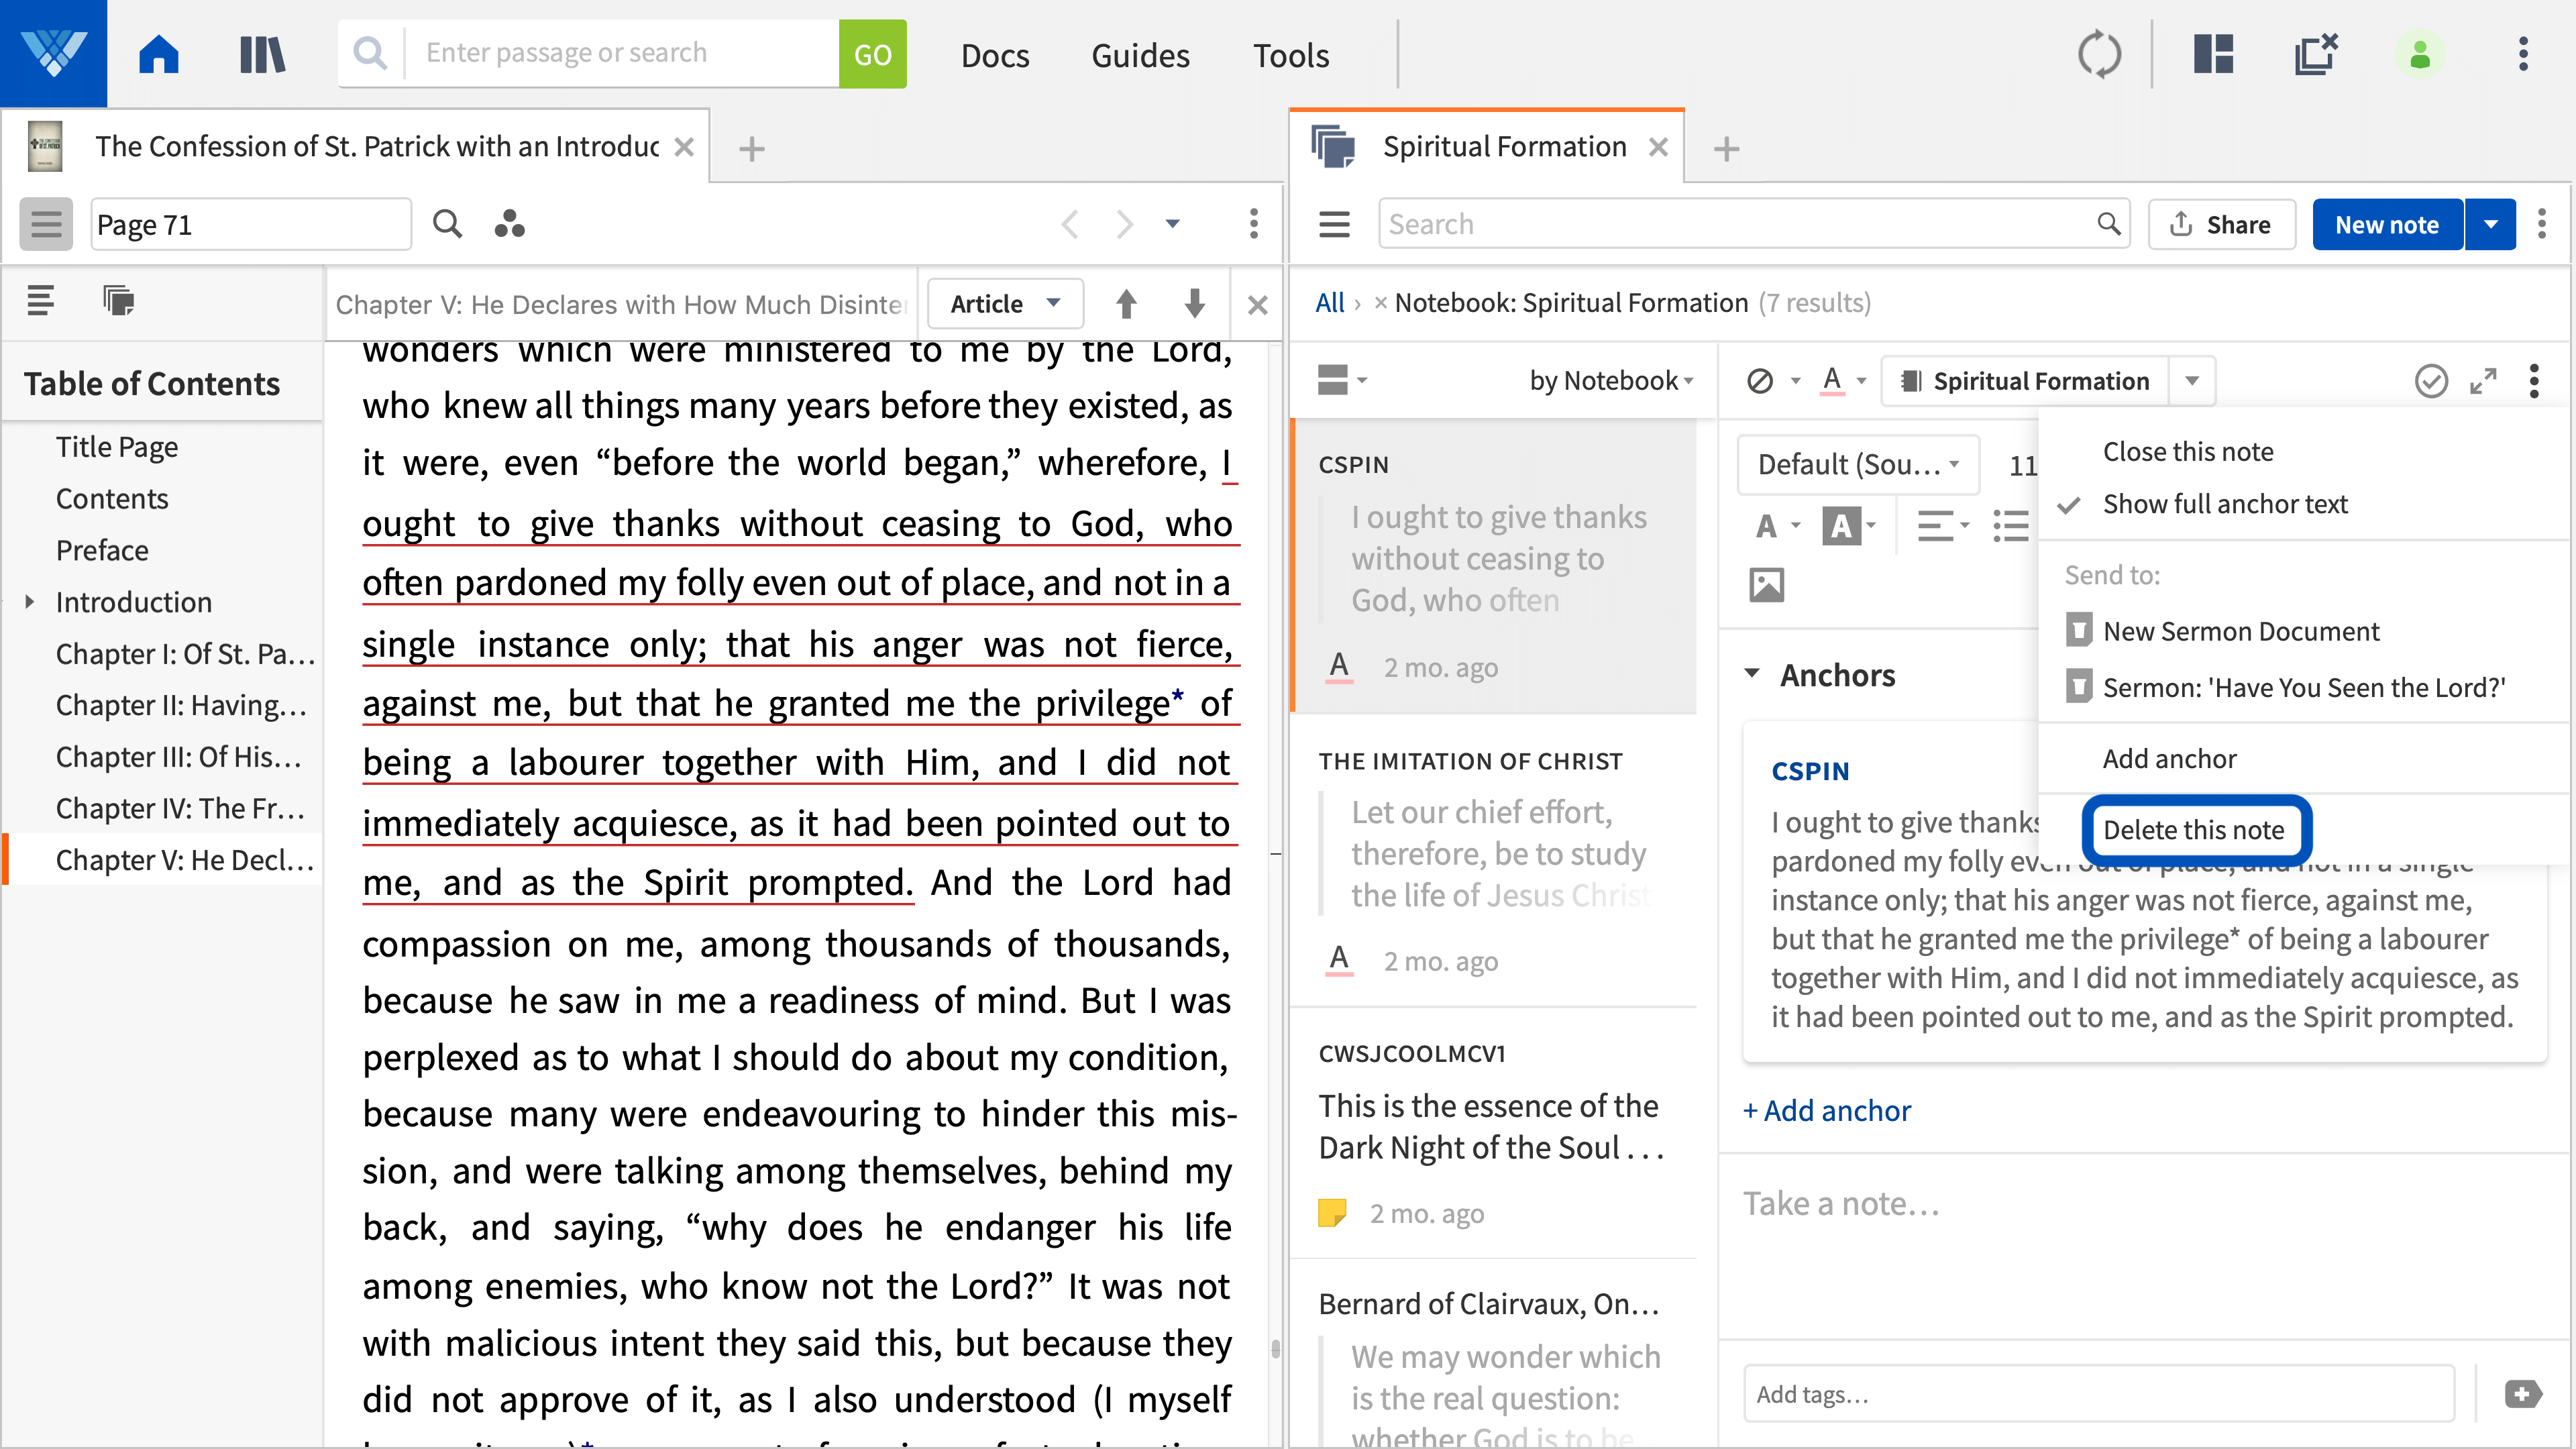Open the by Notebook sort dropdown
The height and width of the screenshot is (1449, 2576).
pos(1611,380)
